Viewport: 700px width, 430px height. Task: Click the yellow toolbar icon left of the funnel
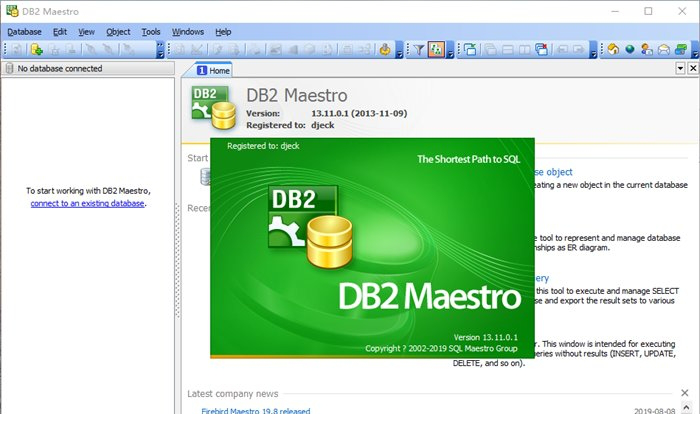(385, 50)
